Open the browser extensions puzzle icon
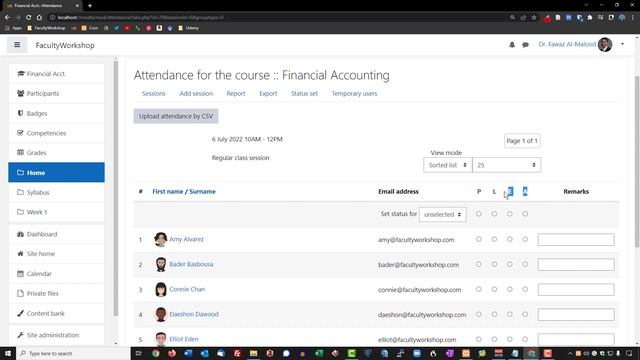 click(x=590, y=18)
